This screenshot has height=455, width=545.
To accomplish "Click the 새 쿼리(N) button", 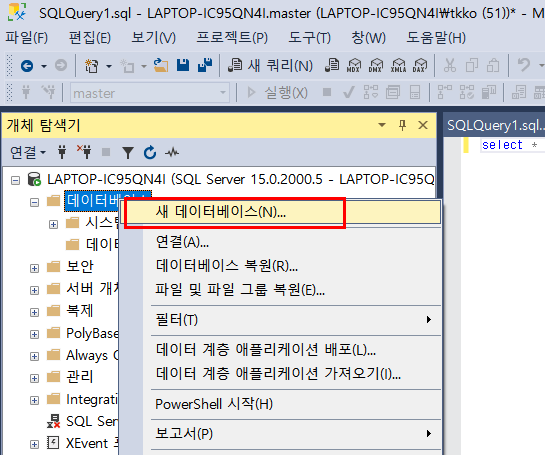I will point(270,65).
